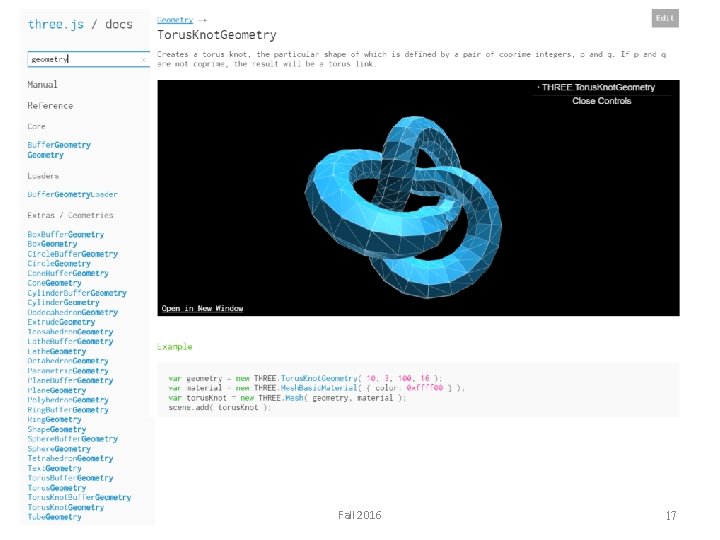Click the green Example heading
Viewport: 720px width, 540px height.
[x=174, y=347]
